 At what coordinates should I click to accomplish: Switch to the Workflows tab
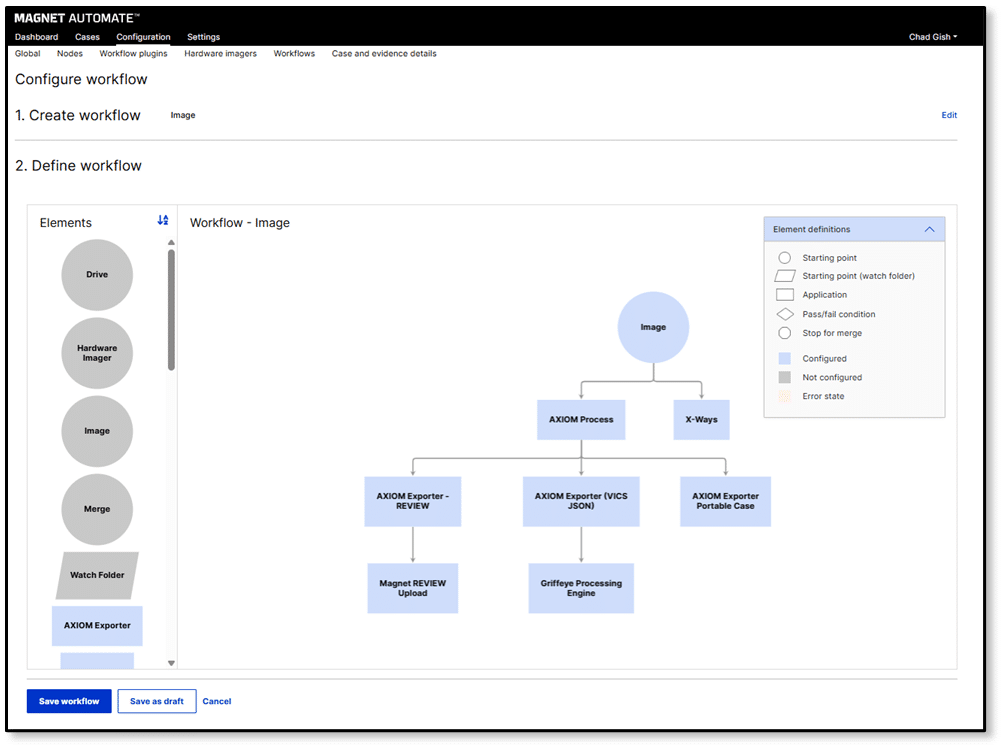[294, 54]
